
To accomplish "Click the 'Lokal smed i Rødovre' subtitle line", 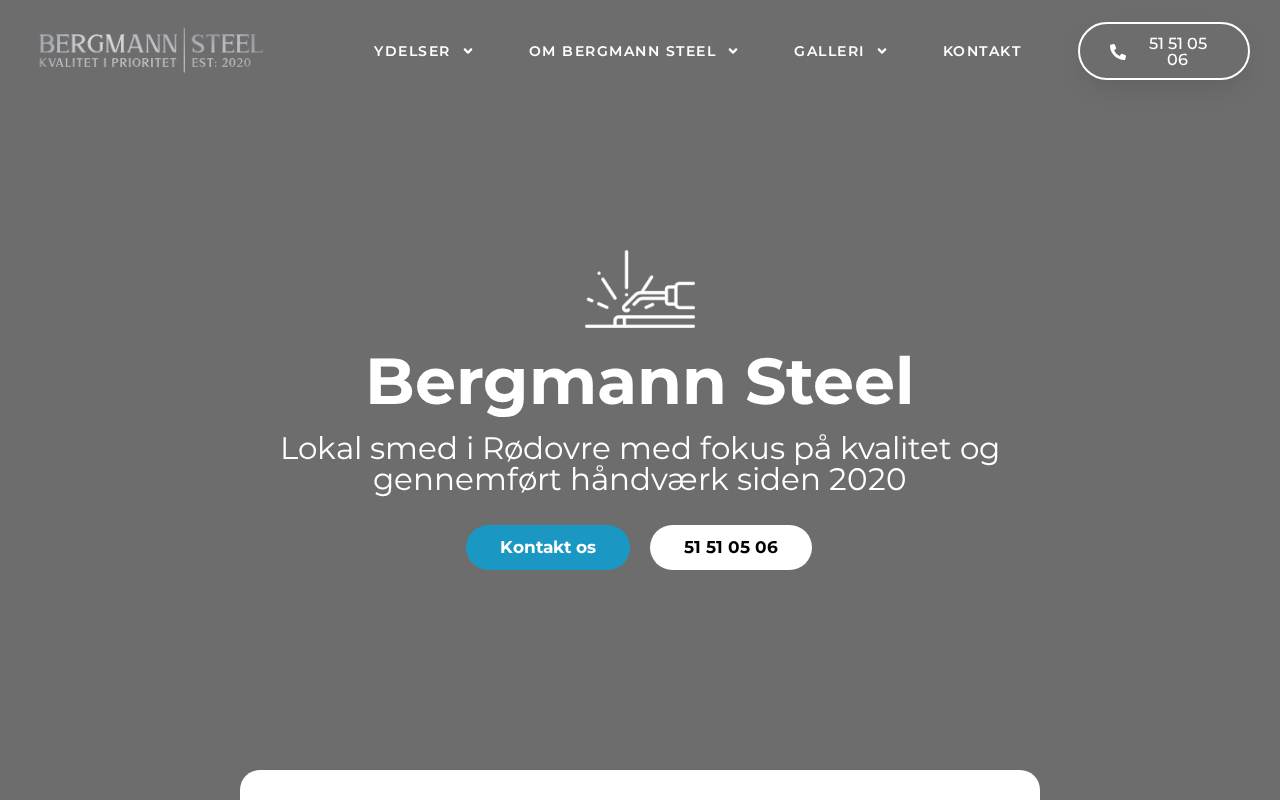I will pyautogui.click(x=640, y=448).
